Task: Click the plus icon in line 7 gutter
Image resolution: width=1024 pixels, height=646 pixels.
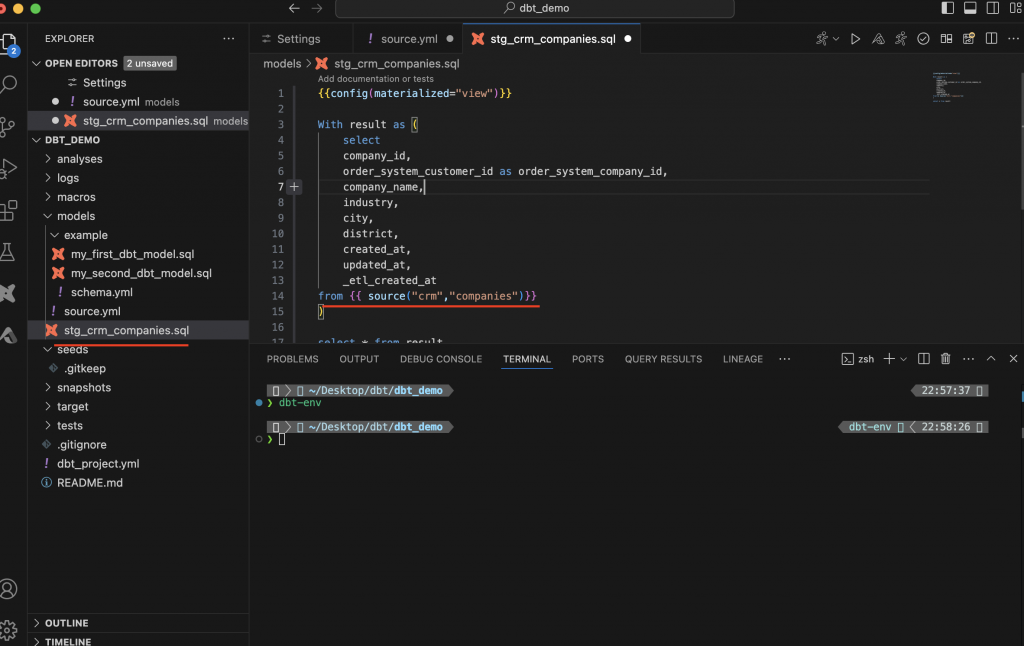Action: (x=295, y=187)
